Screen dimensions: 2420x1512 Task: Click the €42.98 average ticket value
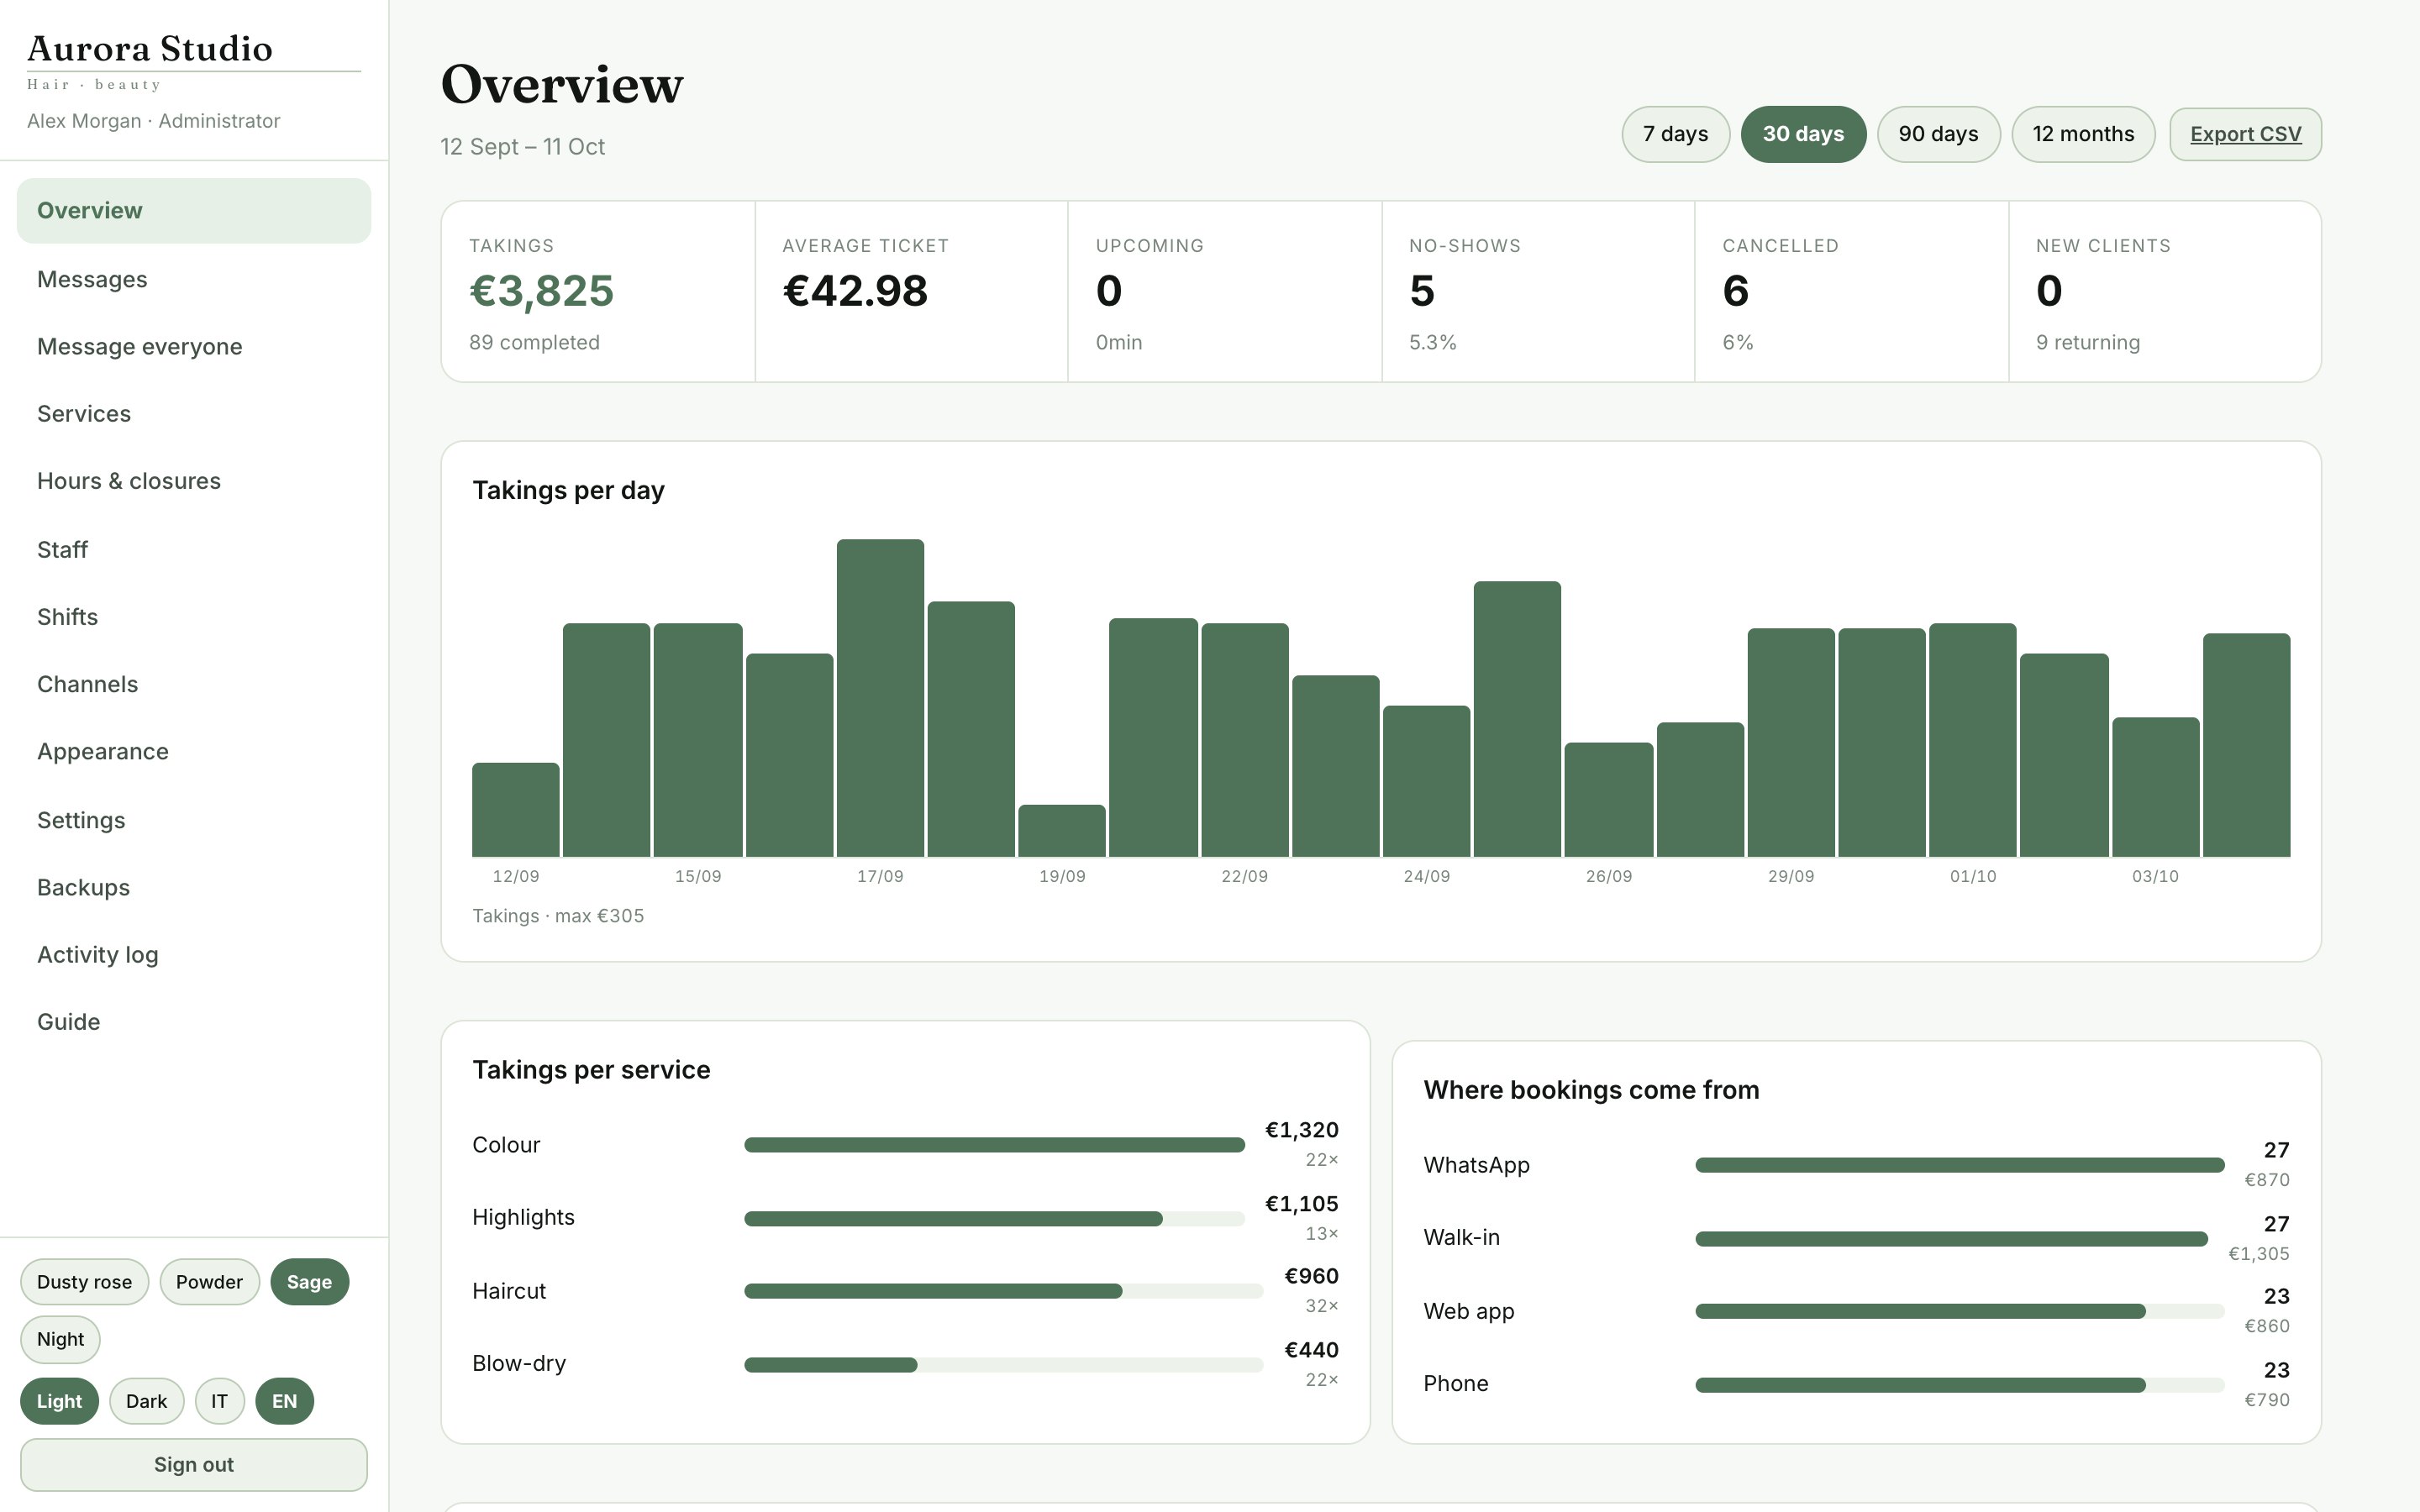pos(855,291)
